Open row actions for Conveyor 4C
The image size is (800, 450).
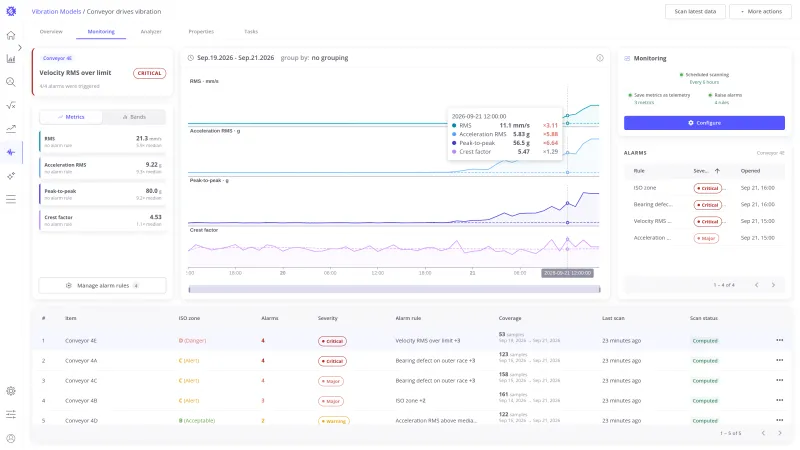(x=779, y=380)
